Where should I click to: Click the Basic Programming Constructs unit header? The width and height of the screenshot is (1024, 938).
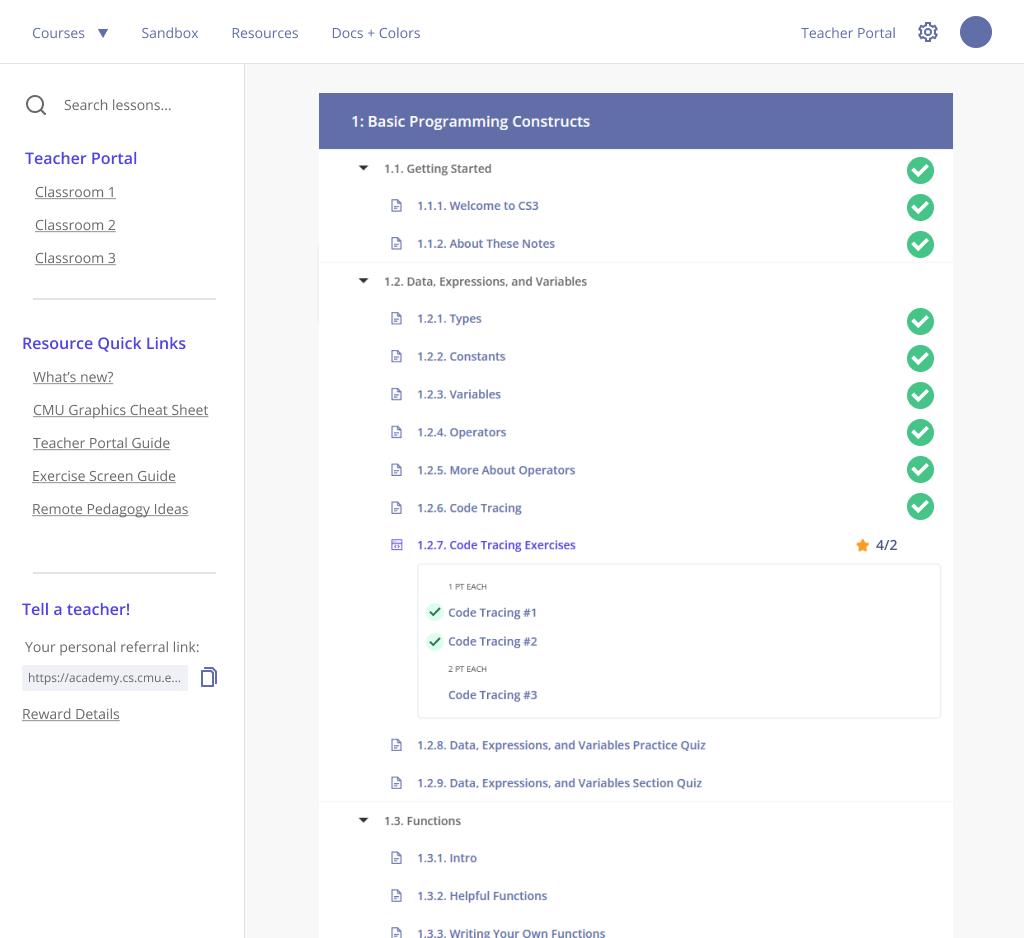click(635, 121)
